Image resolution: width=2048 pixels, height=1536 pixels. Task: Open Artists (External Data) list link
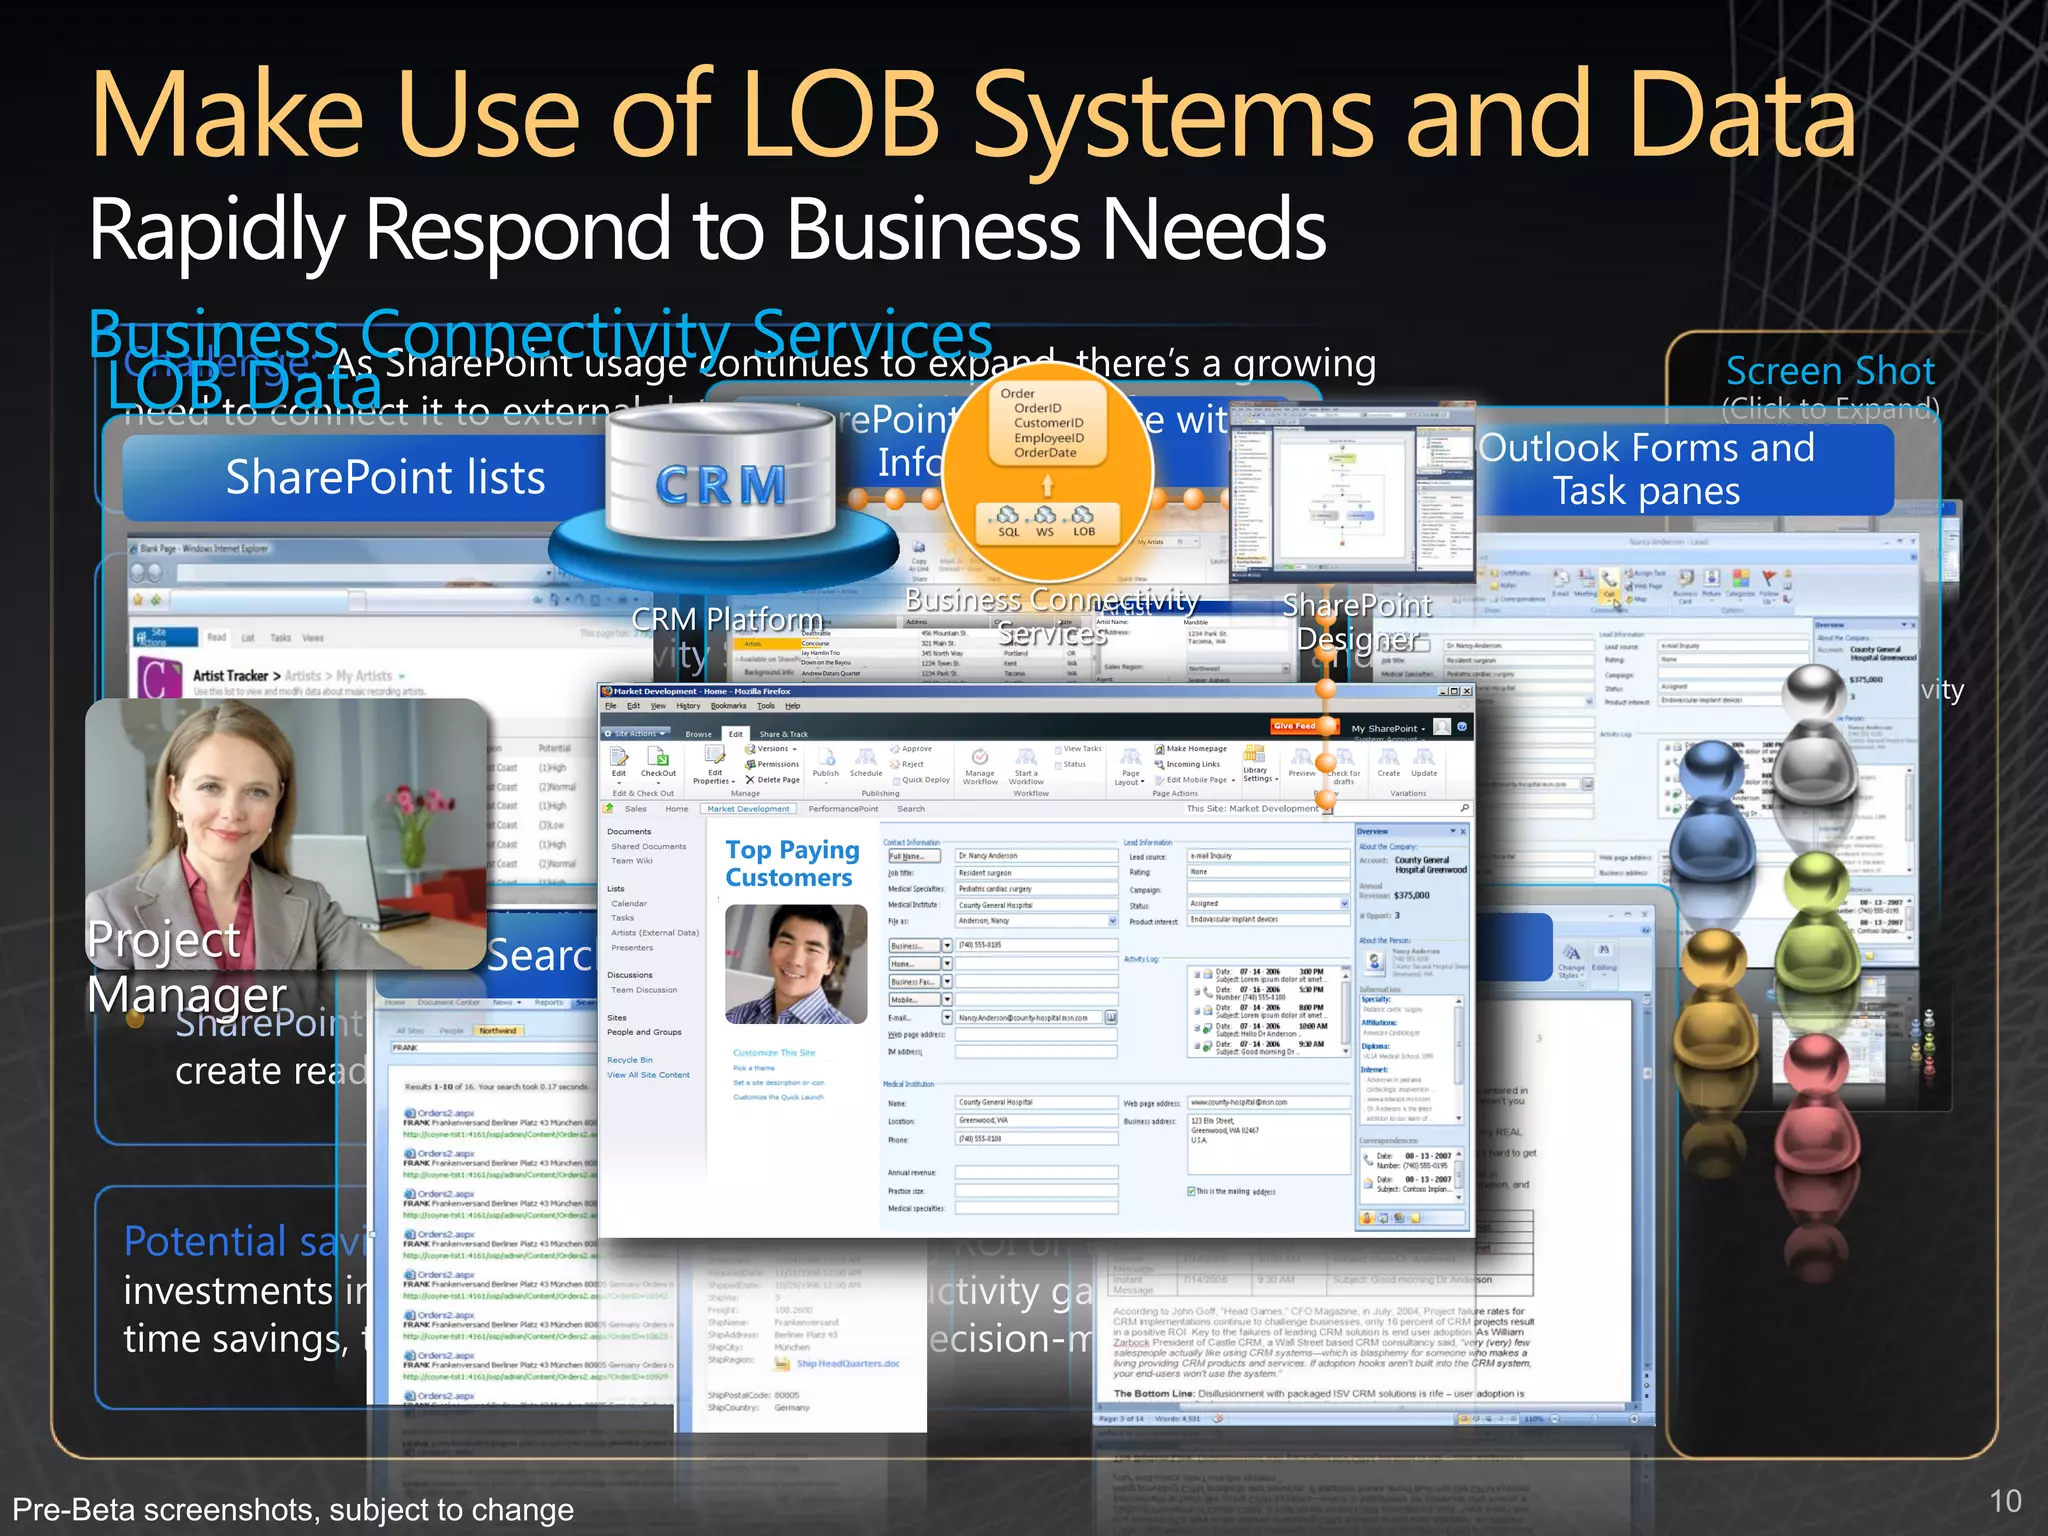point(654,932)
